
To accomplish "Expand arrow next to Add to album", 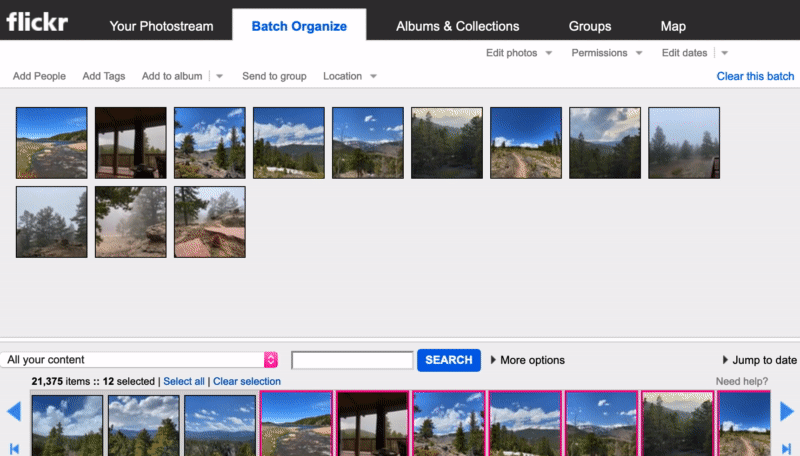I will 219,76.
